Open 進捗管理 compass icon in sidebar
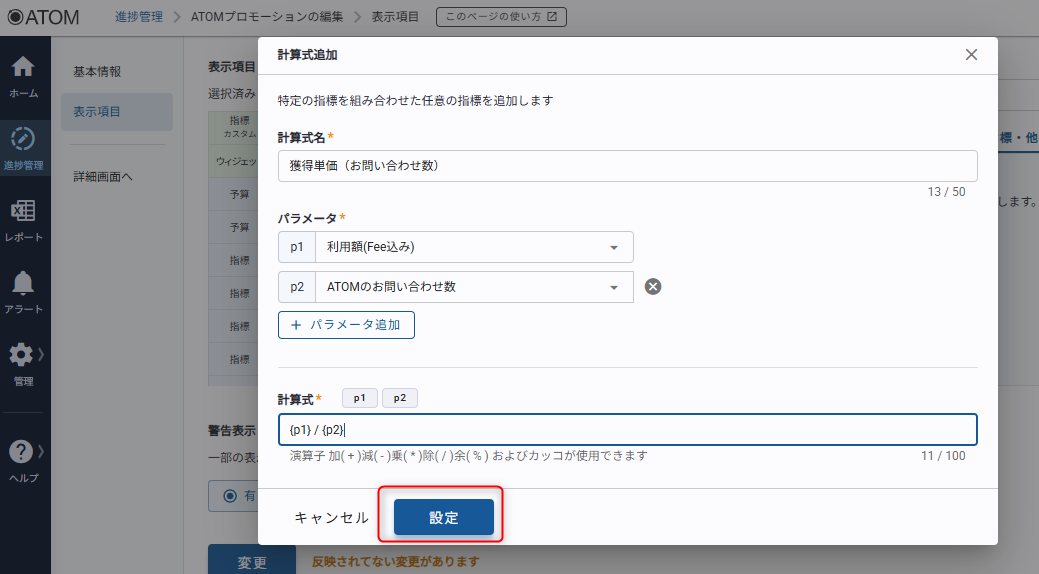1039x574 pixels. (x=23, y=140)
